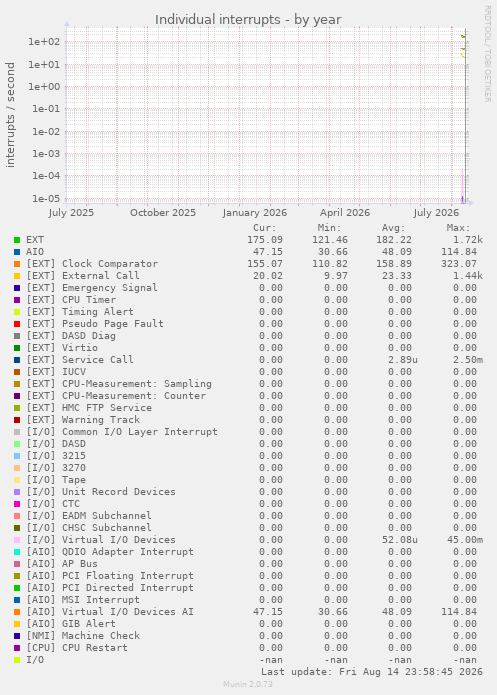This screenshot has width=497, height=695.
Task: Select the orange Clock Comparator legend swatch
Action: [x=17, y=264]
